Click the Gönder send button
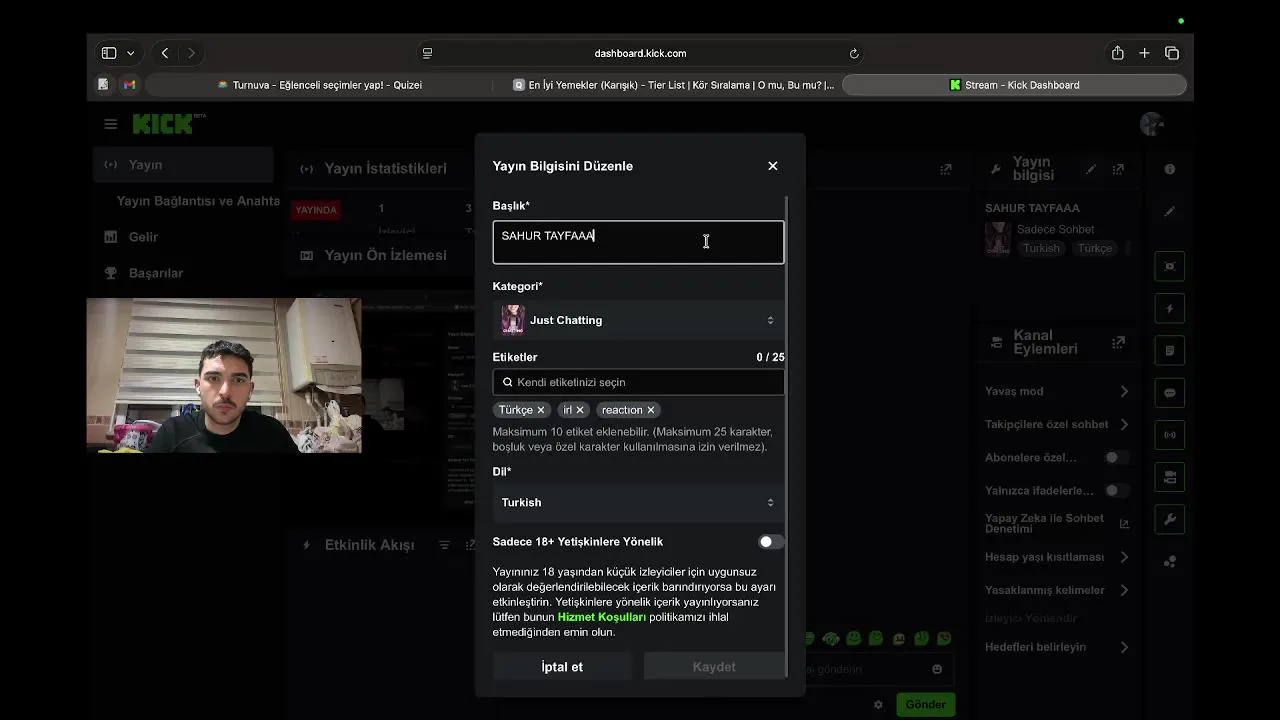This screenshot has width=1280, height=720. click(925, 704)
